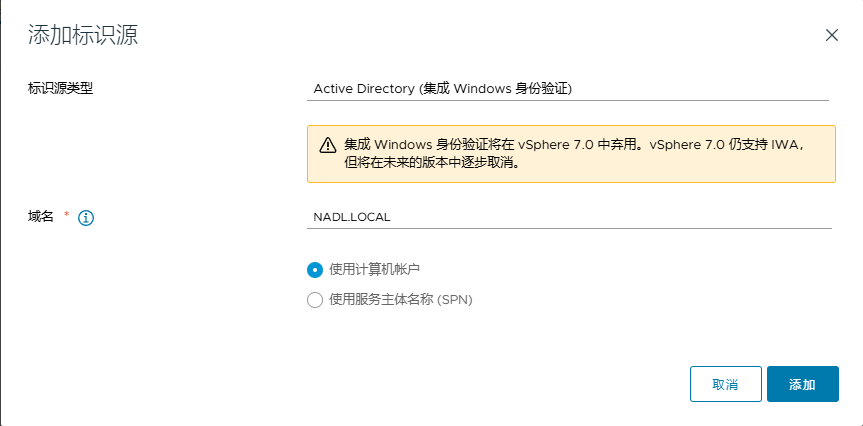Click the 但将在未来的版本中逐步取消 warning line
This screenshot has width=863, height=426.
[432, 163]
